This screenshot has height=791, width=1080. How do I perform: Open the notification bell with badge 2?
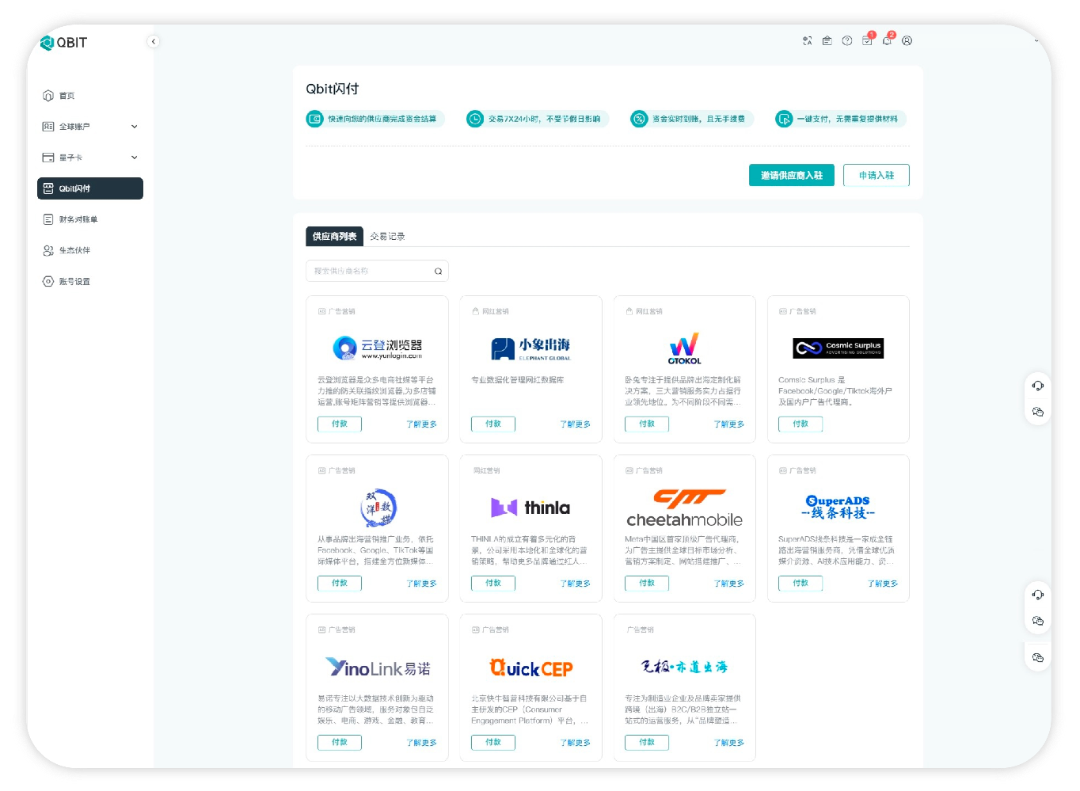tap(887, 41)
